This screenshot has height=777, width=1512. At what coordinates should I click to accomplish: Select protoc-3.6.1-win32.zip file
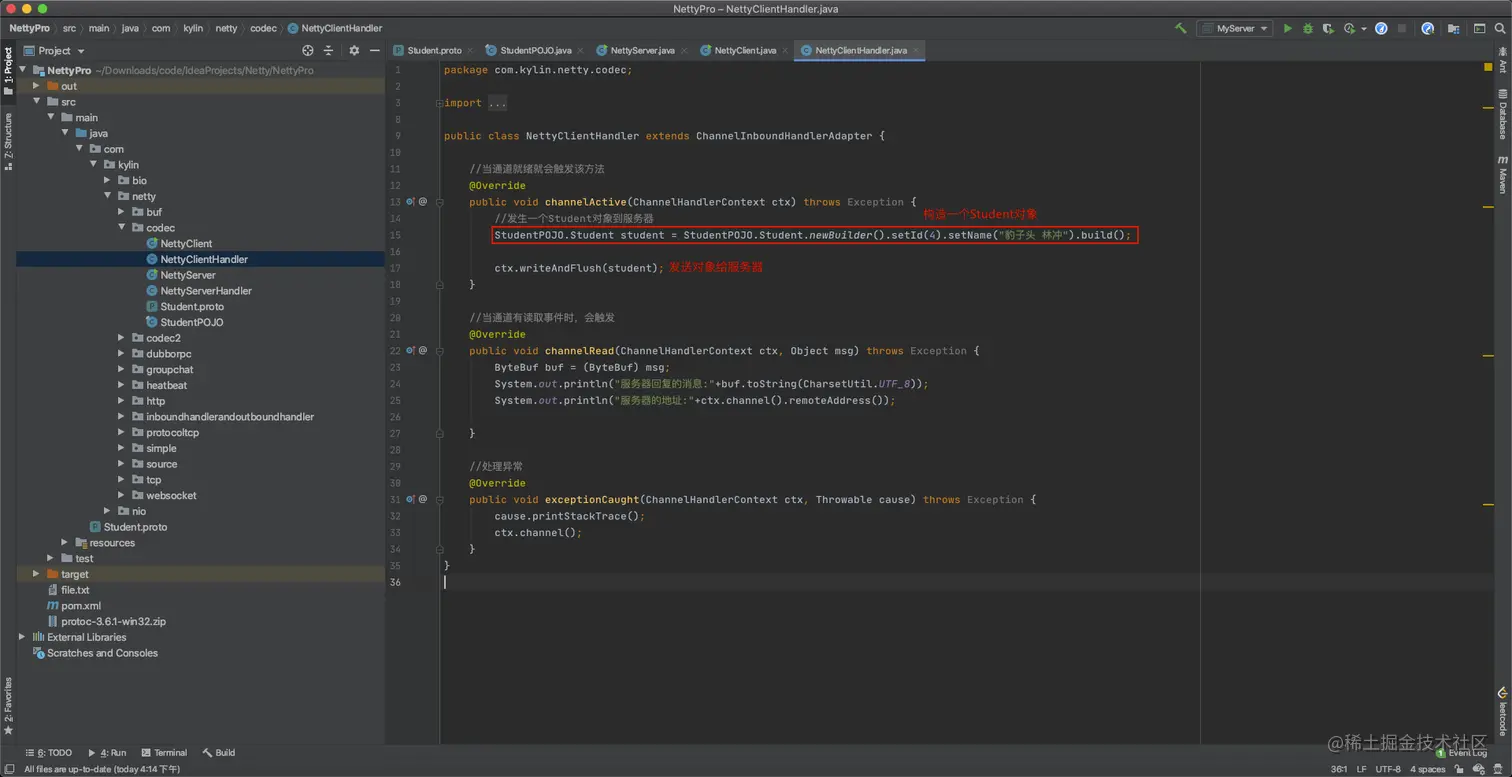click(113, 621)
